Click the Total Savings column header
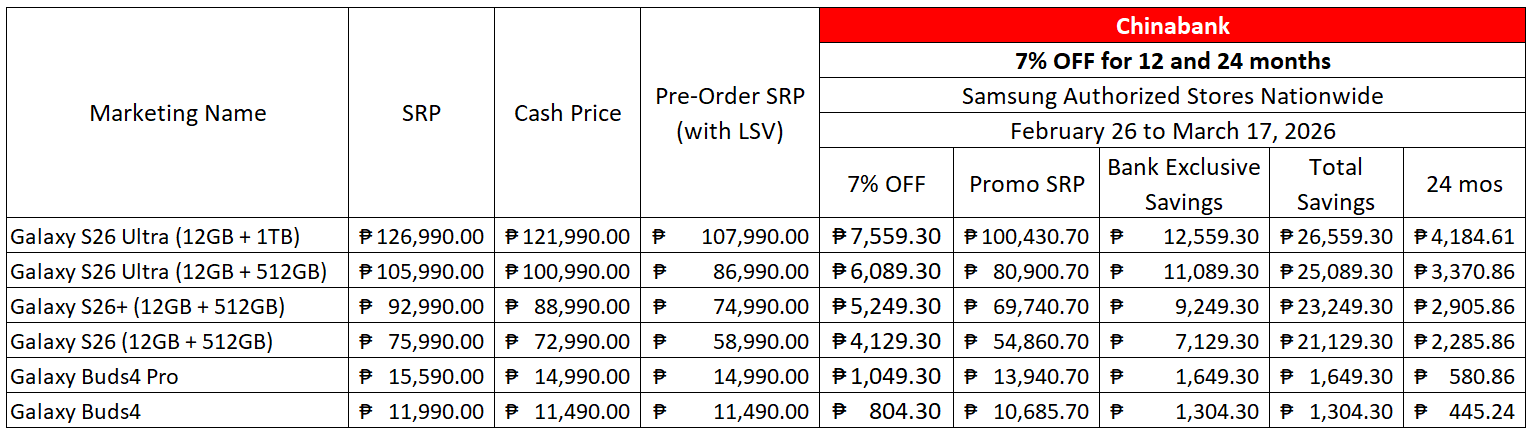Viewport: 1528px width, 436px height. coord(1335,183)
